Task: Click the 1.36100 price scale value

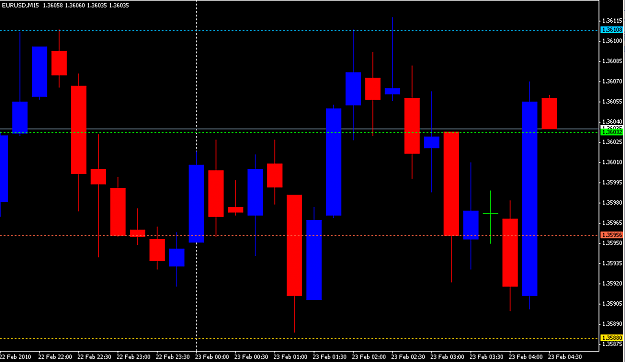Action: point(613,41)
